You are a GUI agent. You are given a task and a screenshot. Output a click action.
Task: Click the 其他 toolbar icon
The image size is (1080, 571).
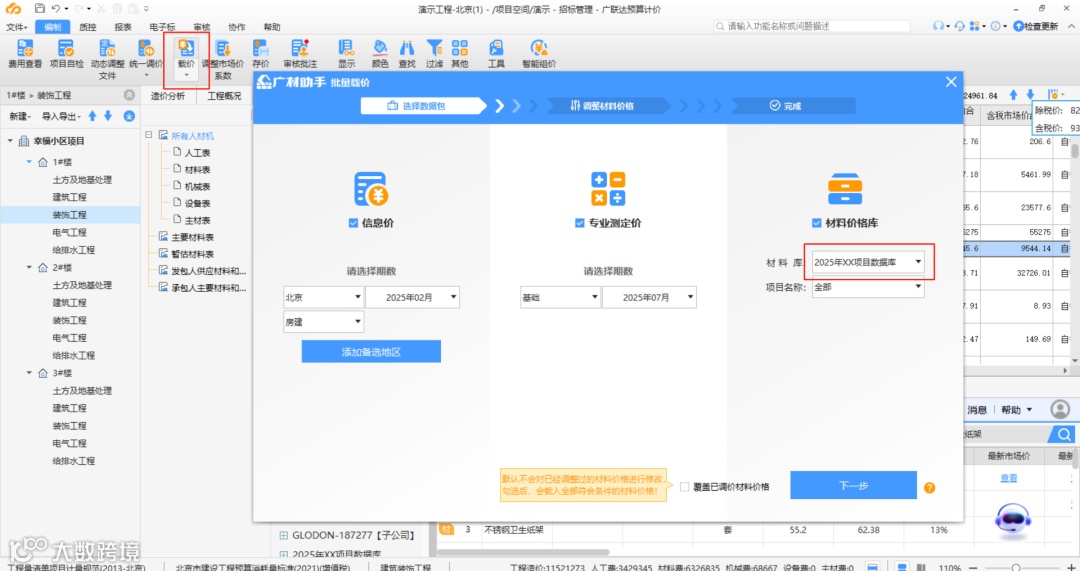tap(459, 54)
